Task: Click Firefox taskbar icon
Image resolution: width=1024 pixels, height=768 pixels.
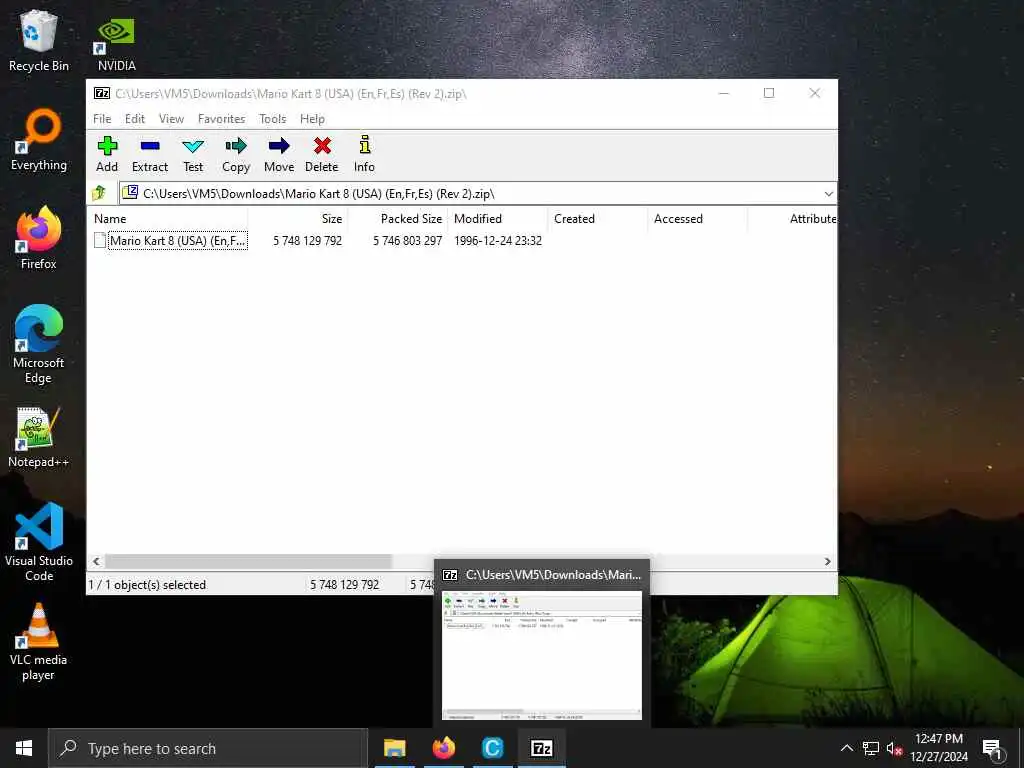Action: [x=443, y=748]
